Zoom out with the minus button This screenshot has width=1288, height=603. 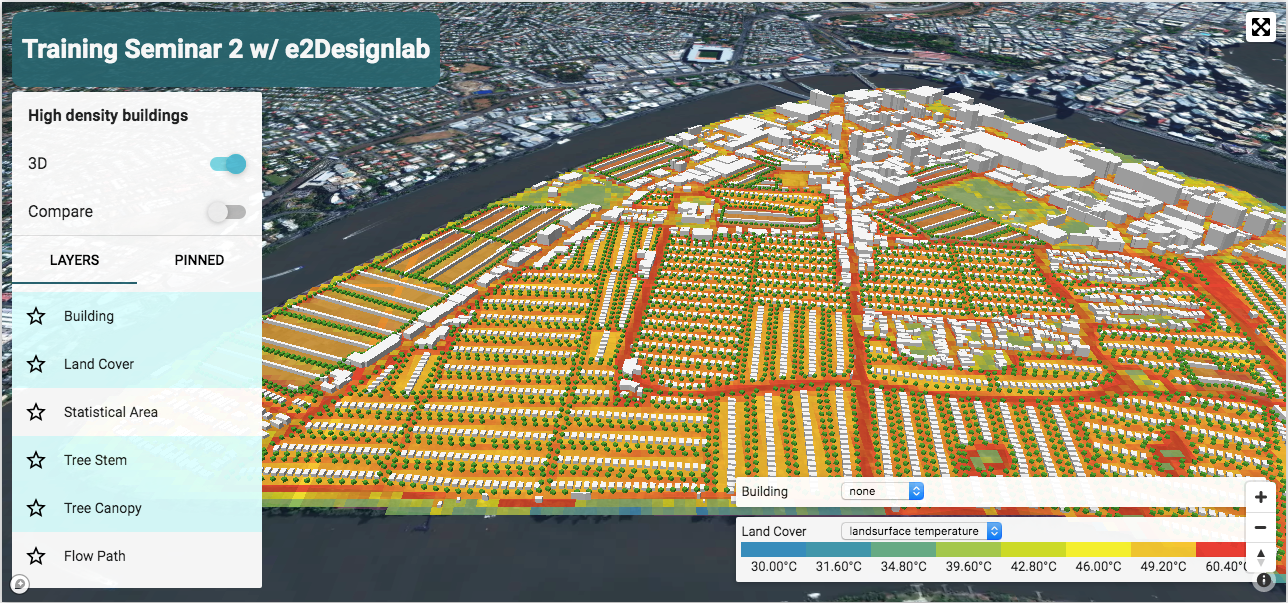1261,526
